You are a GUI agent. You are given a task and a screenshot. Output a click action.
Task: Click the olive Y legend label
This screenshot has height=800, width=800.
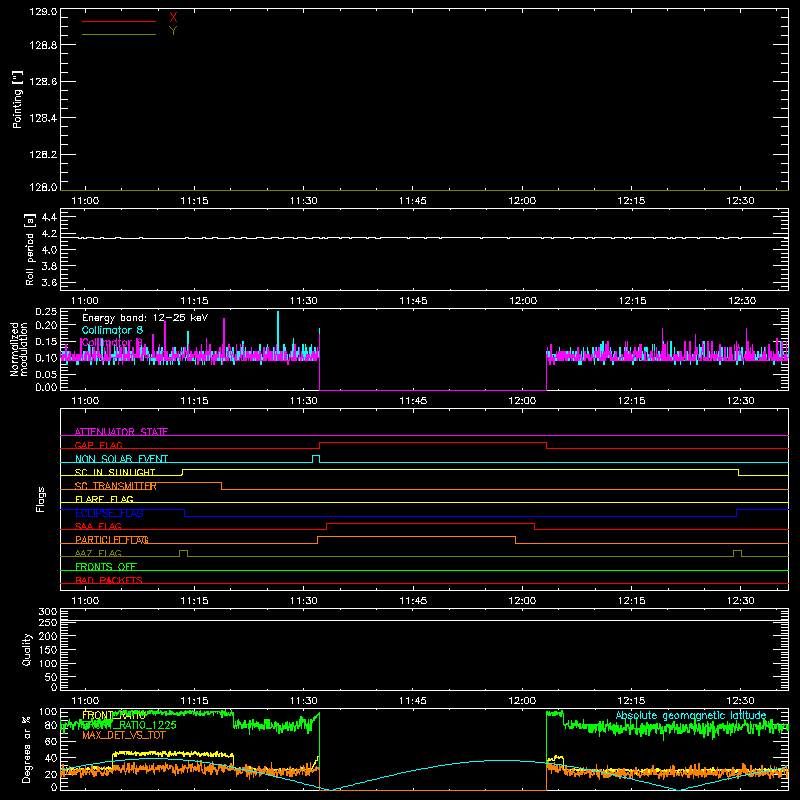[x=173, y=31]
